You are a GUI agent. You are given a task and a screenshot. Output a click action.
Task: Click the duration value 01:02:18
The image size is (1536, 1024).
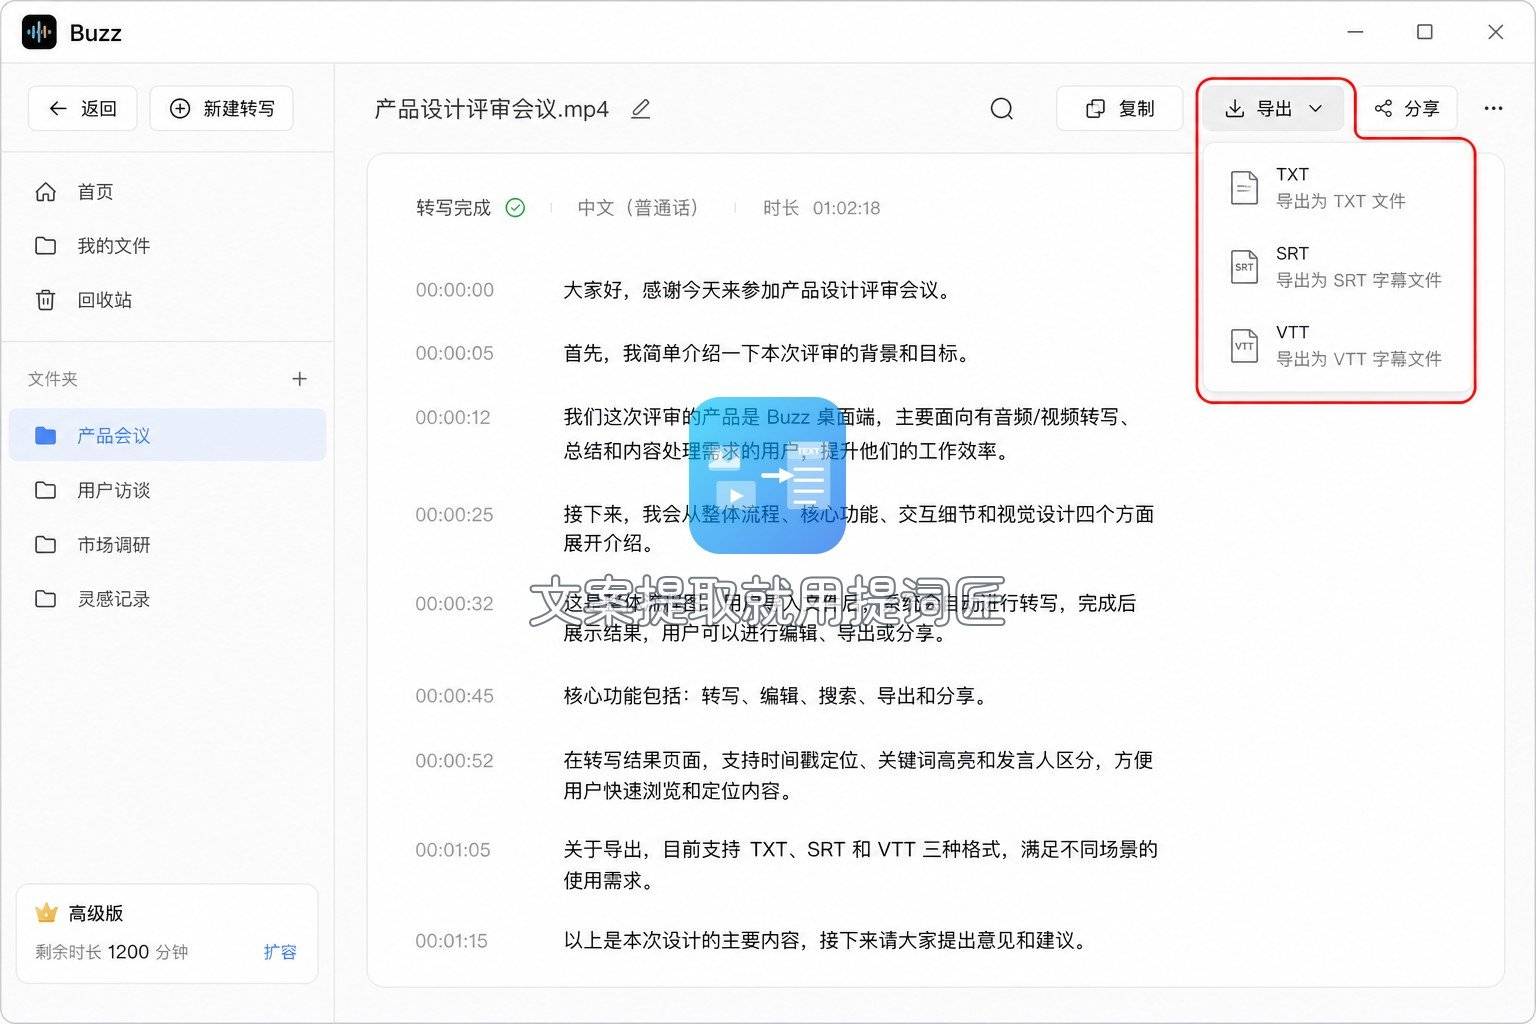846,208
